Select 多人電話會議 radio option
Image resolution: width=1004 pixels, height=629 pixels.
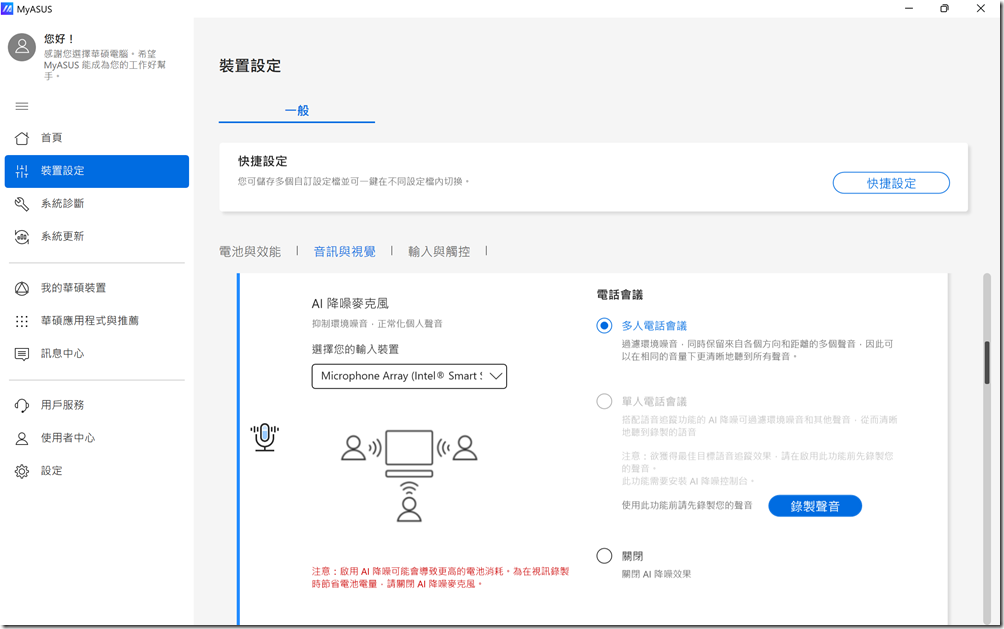tap(604, 326)
